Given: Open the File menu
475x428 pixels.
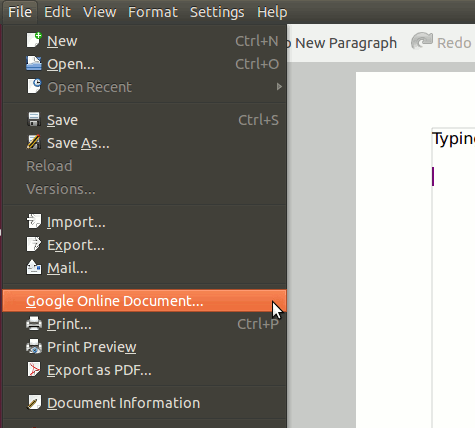Looking at the screenshot, I should (x=20, y=12).
